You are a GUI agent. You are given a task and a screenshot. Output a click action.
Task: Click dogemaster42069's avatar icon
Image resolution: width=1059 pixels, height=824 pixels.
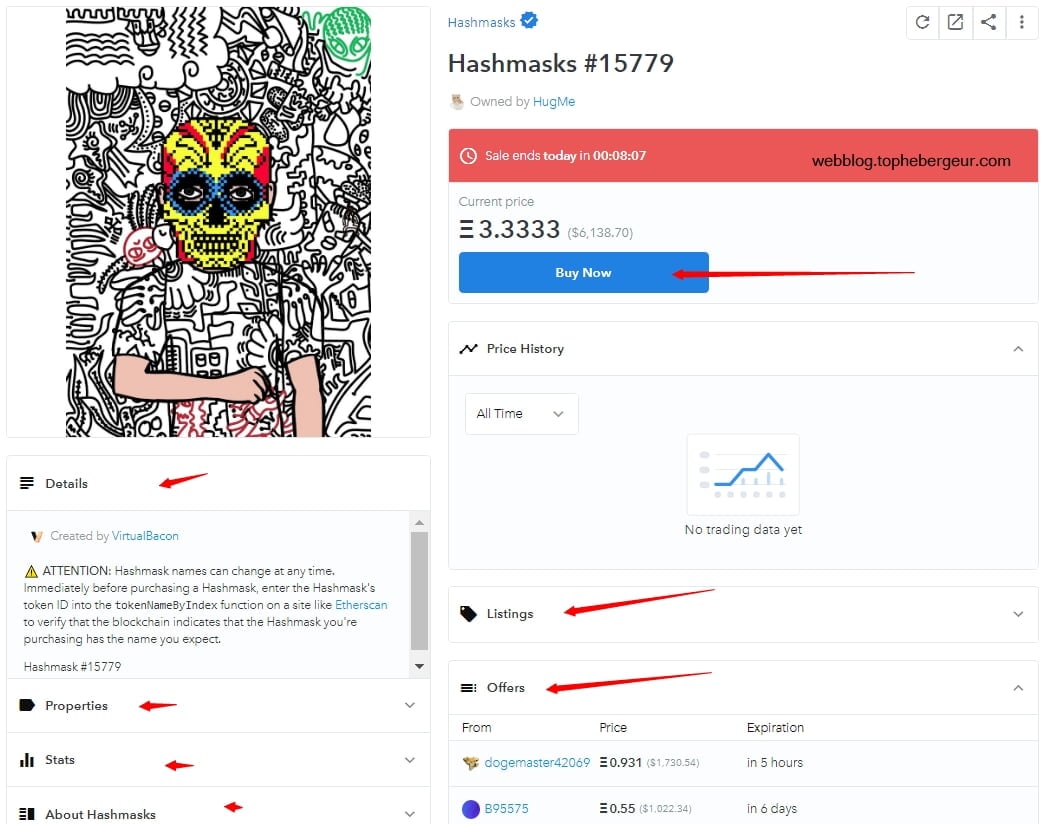tap(470, 763)
